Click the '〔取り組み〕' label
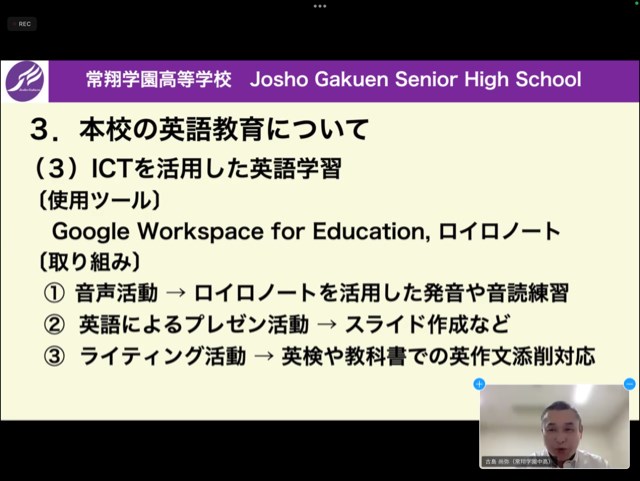The height and width of the screenshot is (481, 640). pyautogui.click(x=89, y=262)
